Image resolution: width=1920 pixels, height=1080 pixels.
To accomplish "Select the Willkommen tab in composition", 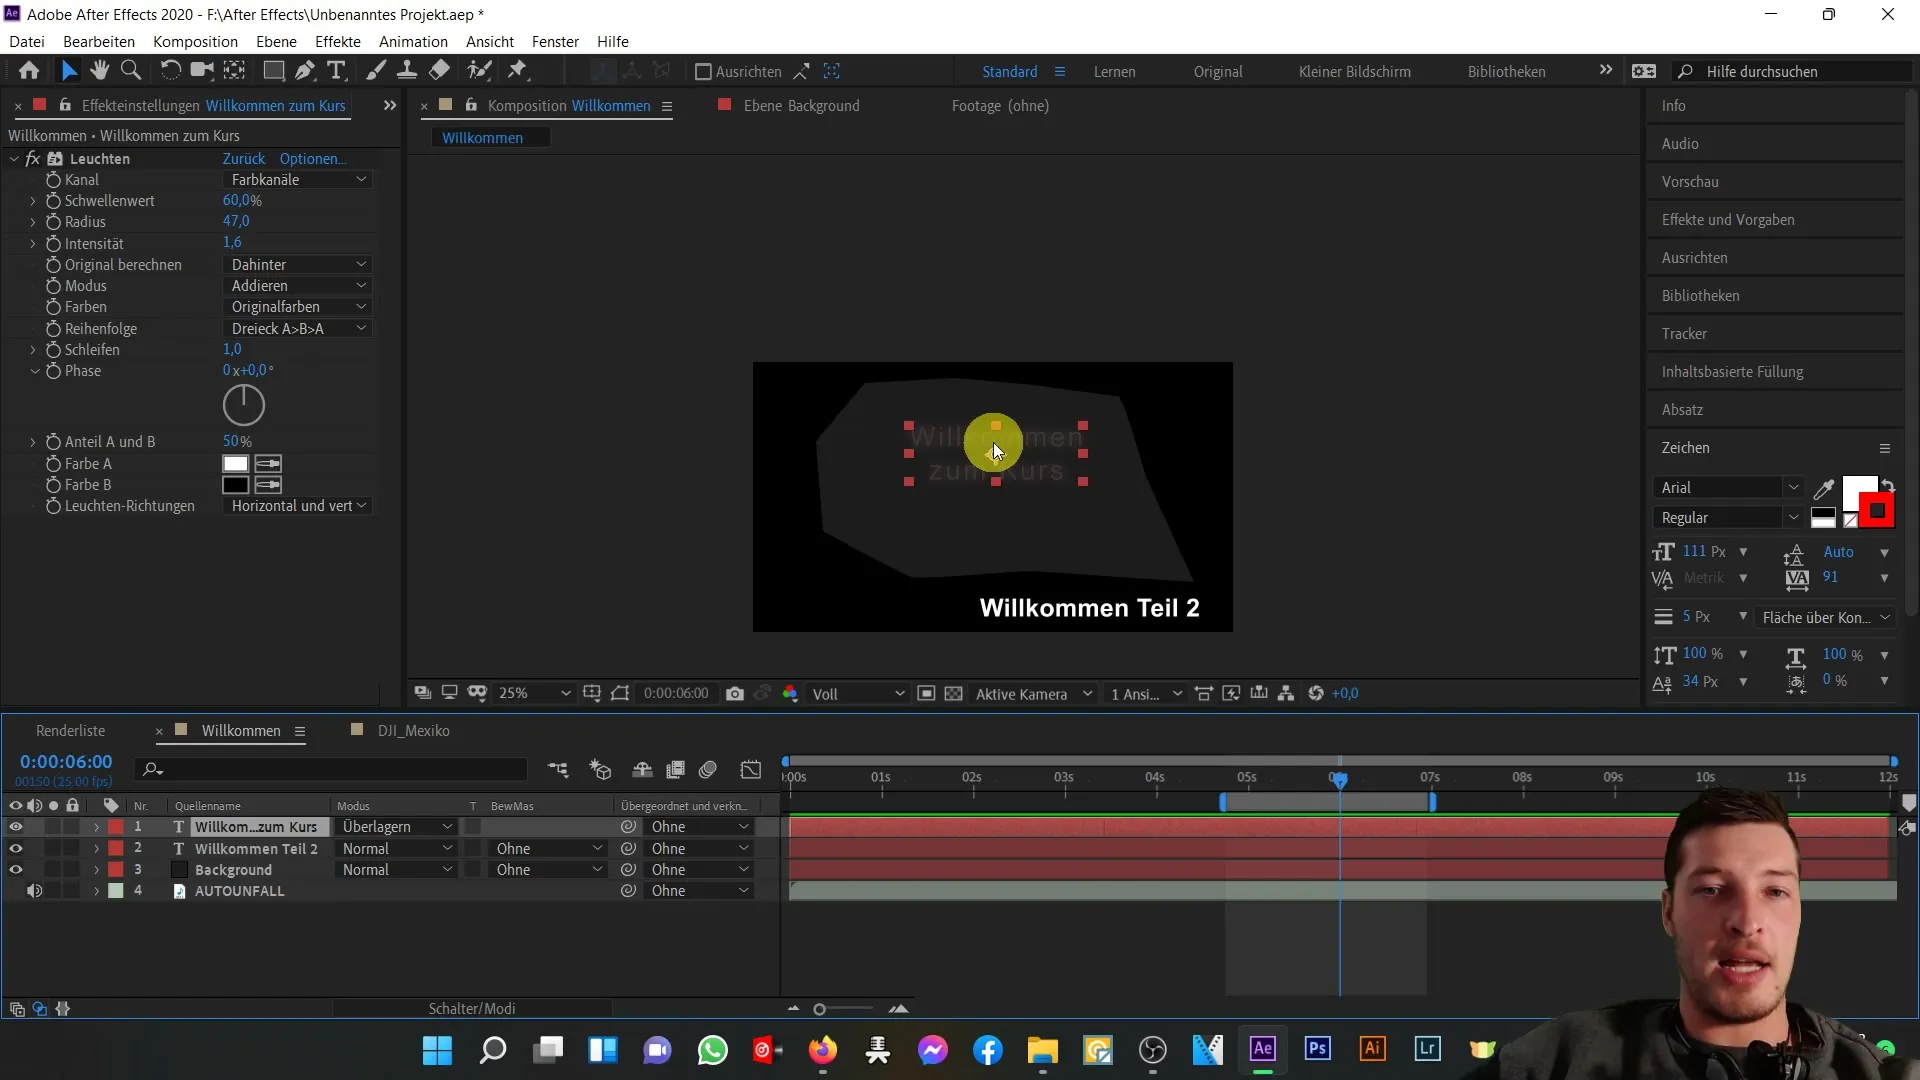I will [x=483, y=137].
